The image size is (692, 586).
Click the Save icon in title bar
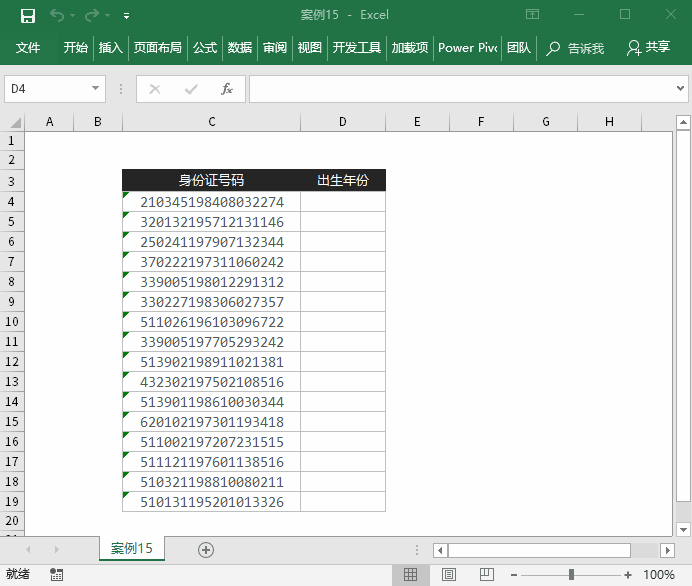click(28, 16)
